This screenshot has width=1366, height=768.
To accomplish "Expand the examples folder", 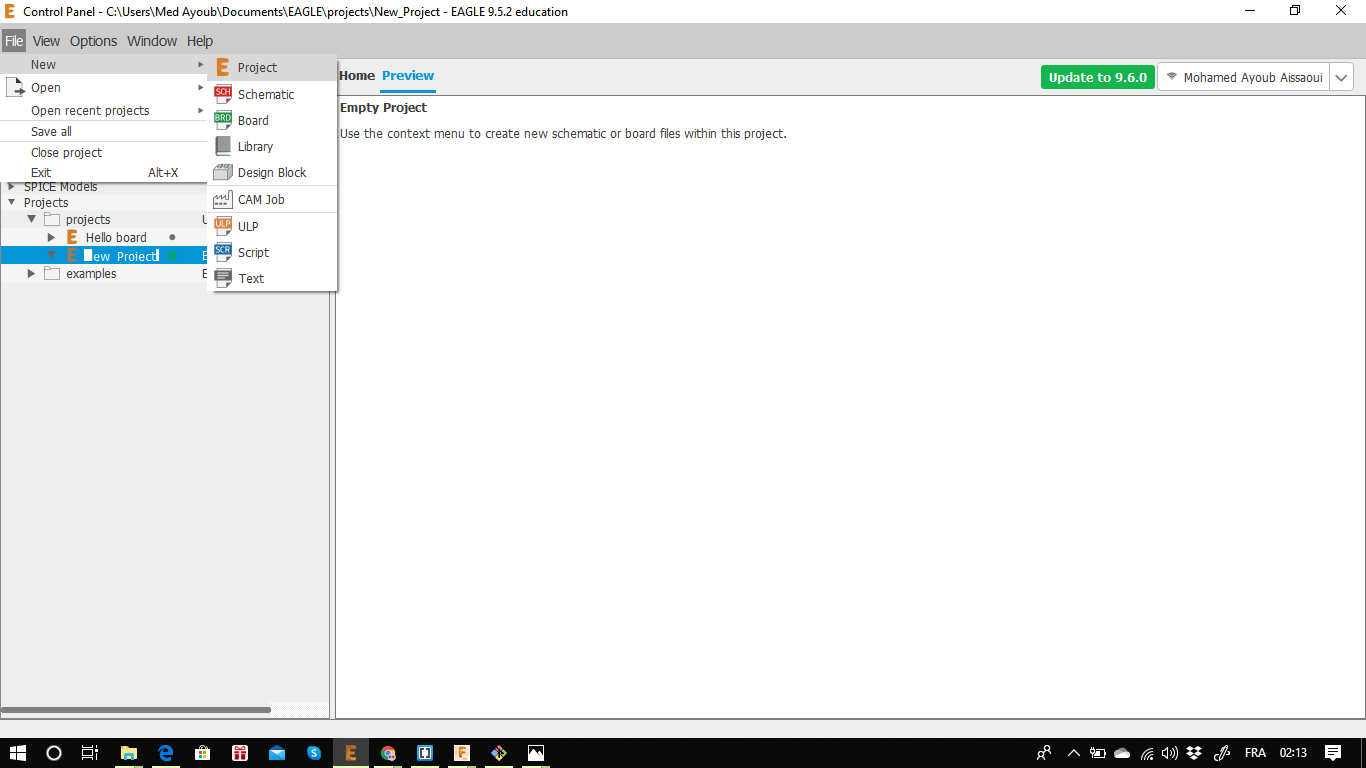I will coord(32,273).
